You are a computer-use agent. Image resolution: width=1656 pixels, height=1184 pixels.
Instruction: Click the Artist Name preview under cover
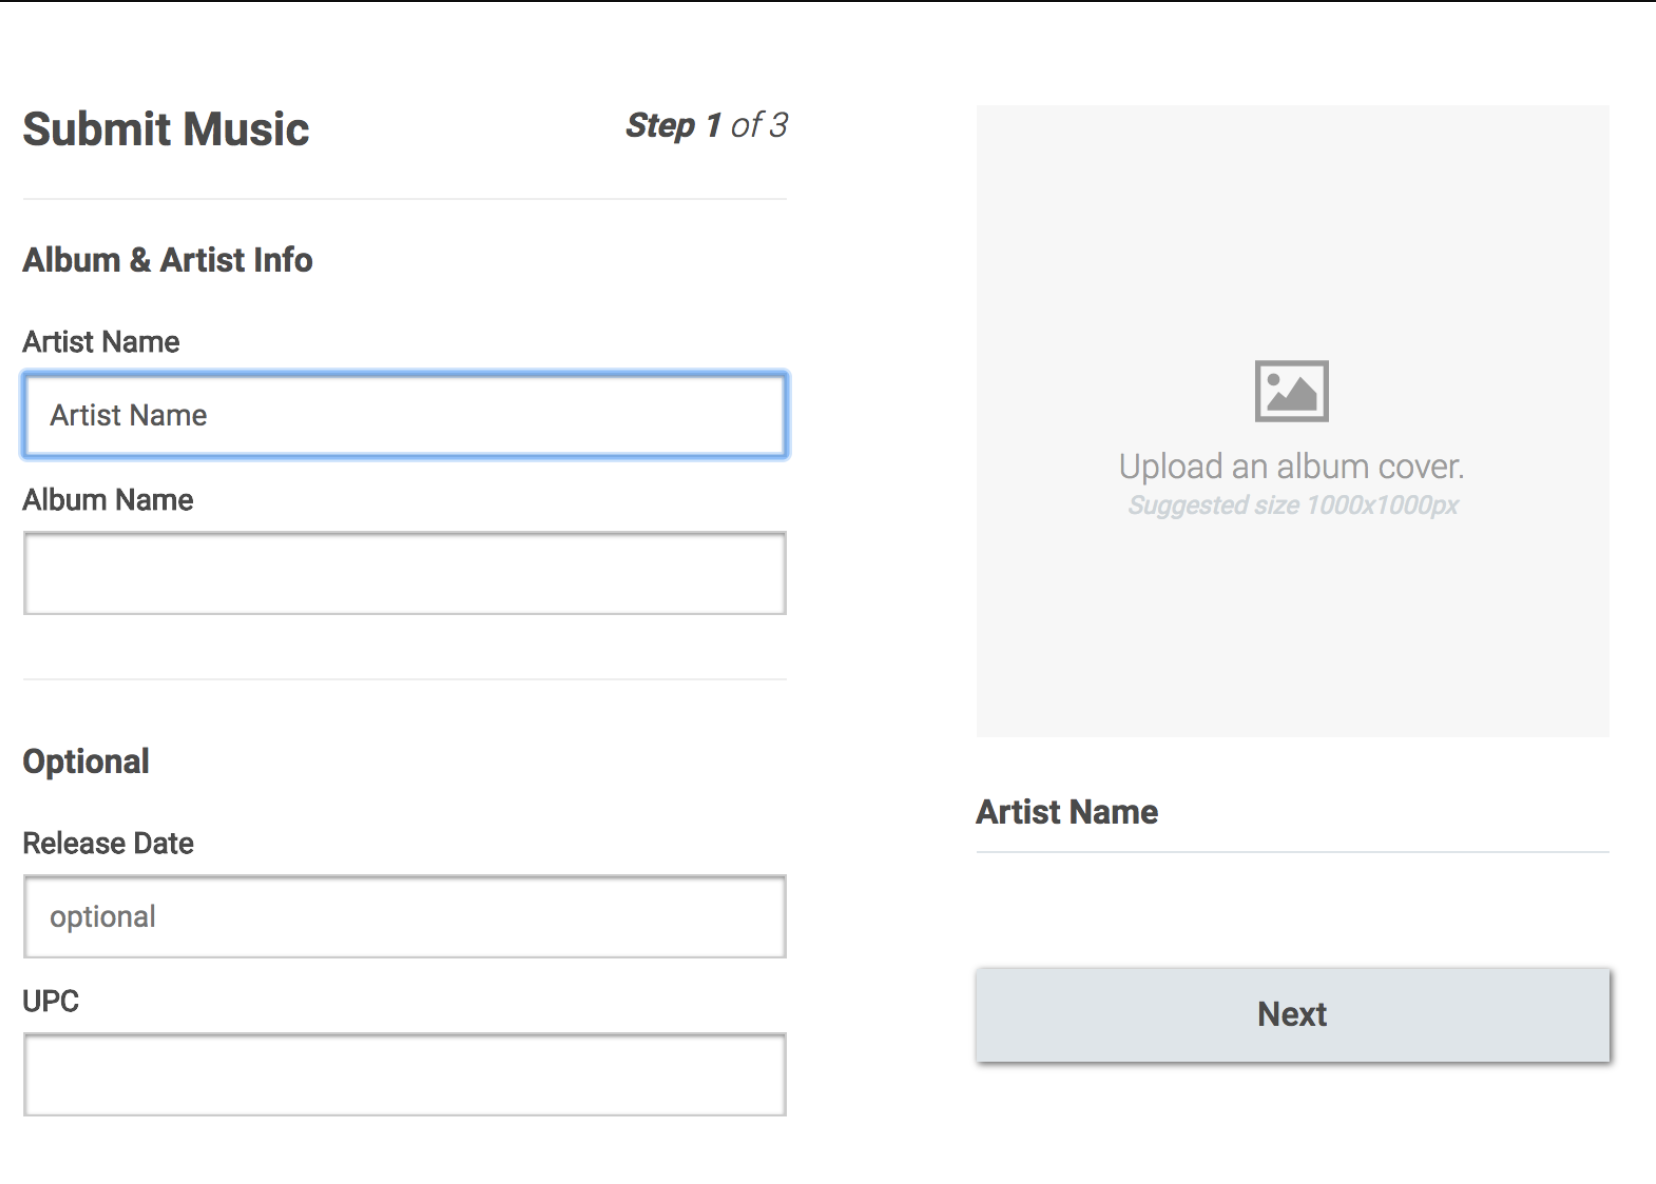(1067, 812)
